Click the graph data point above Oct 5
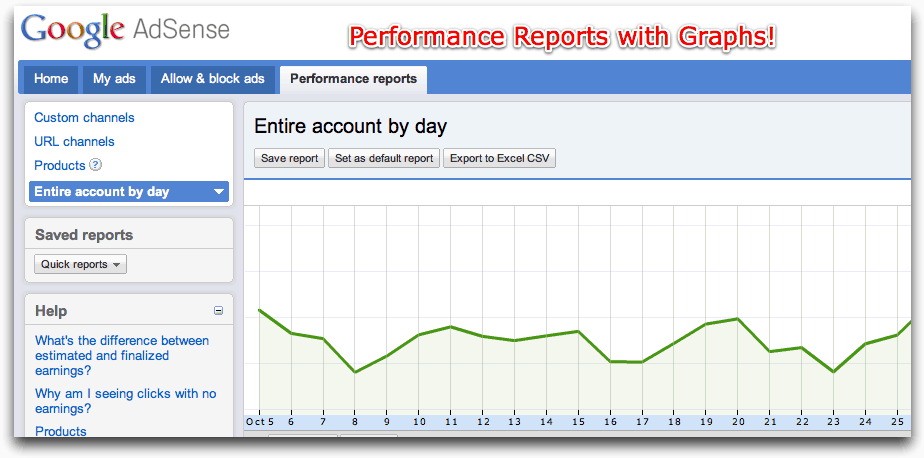Screen dimensions: 924x458 (x=259, y=309)
